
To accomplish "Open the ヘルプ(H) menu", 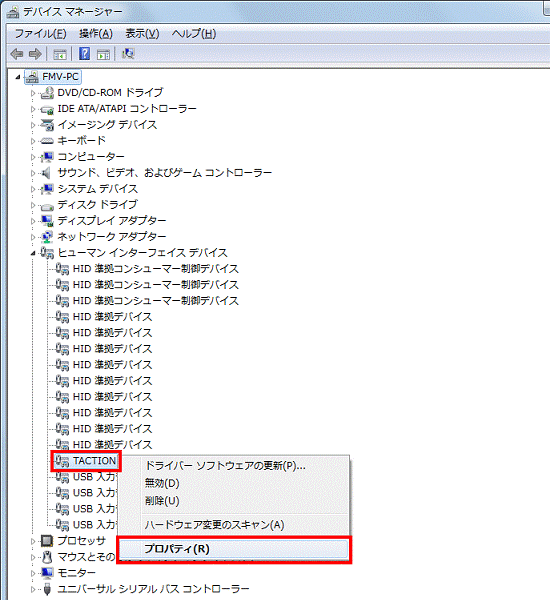I will coord(194,34).
